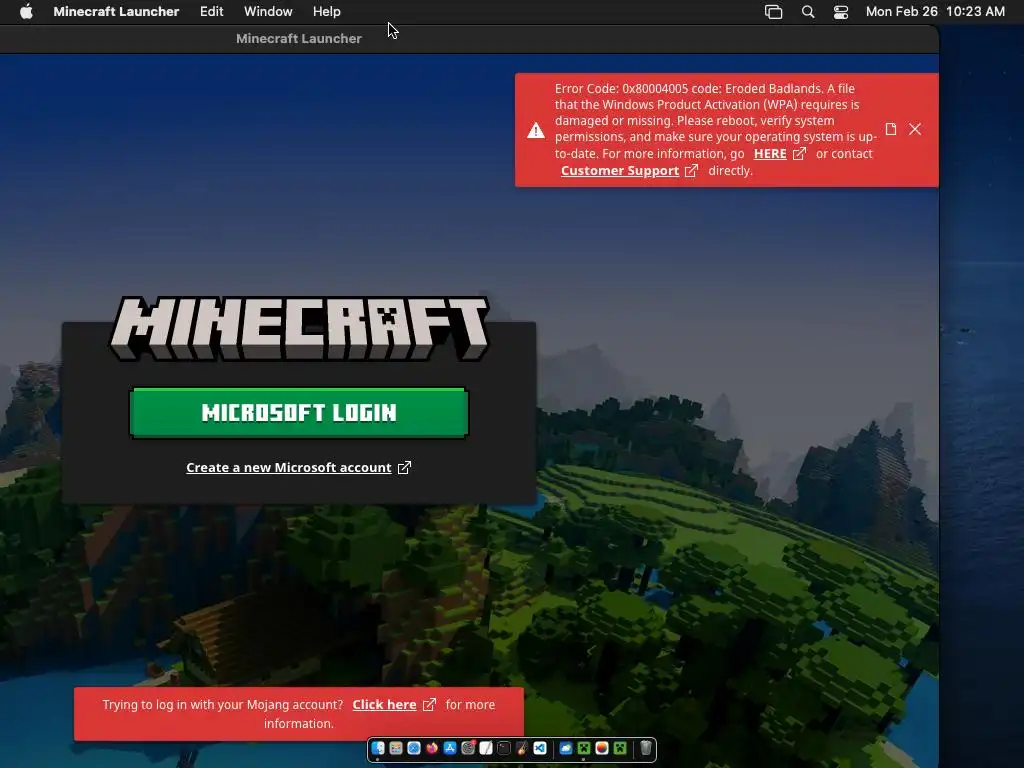
Task: Open the Customer Support link
Action: point(620,171)
